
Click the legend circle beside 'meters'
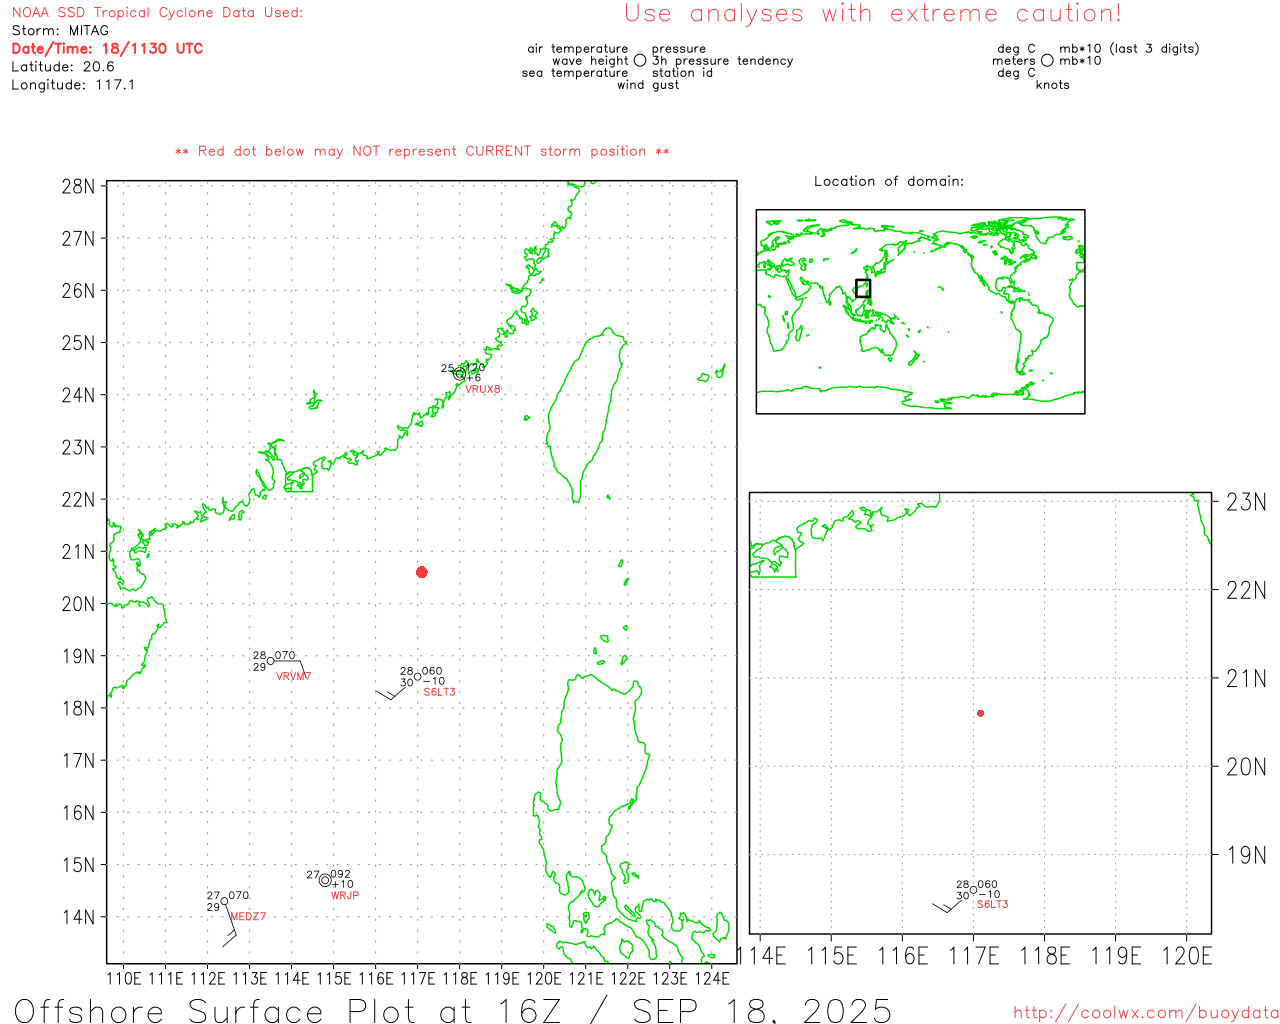1047,60
